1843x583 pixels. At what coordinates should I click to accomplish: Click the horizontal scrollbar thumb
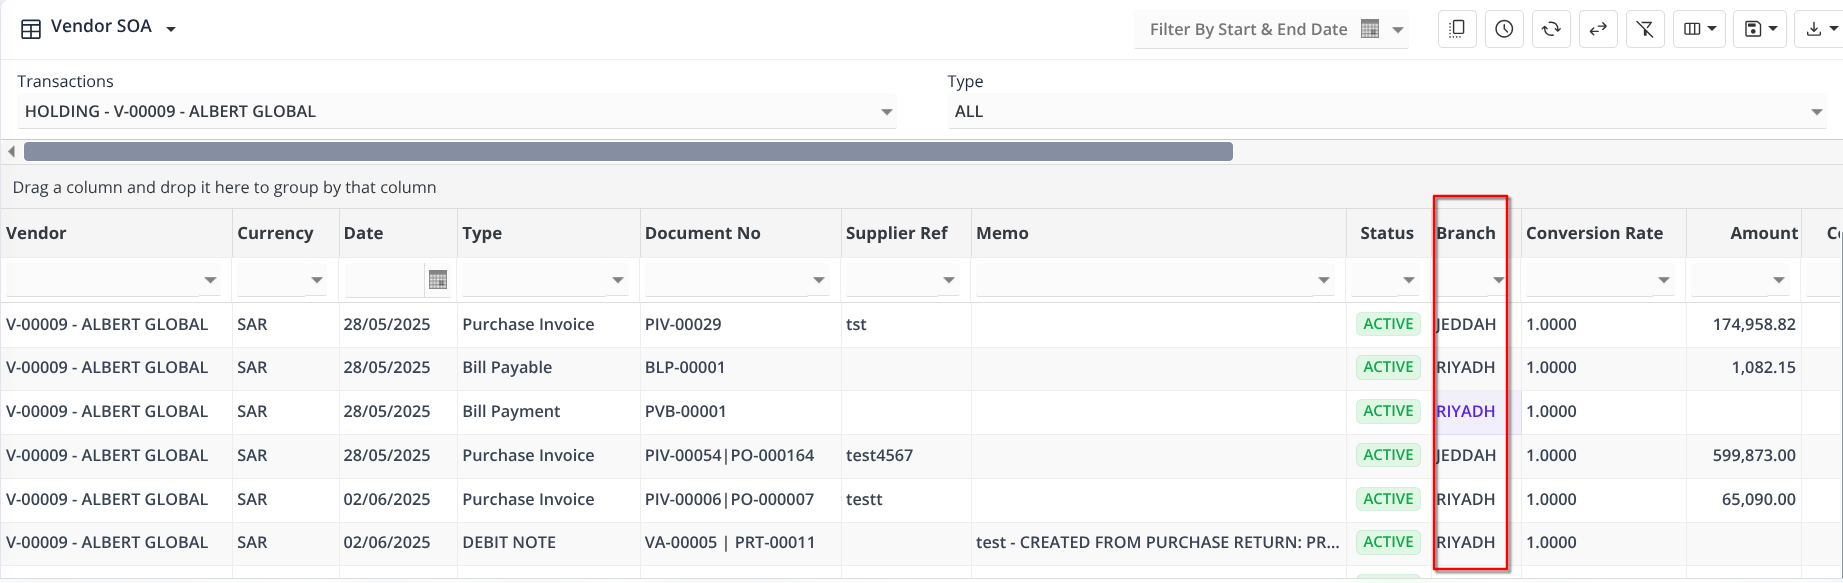(628, 152)
